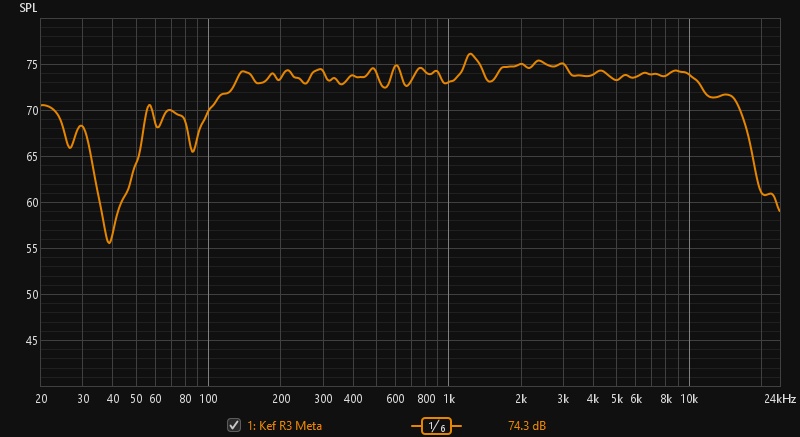Click the 74.3 dB level readout

[527, 426]
